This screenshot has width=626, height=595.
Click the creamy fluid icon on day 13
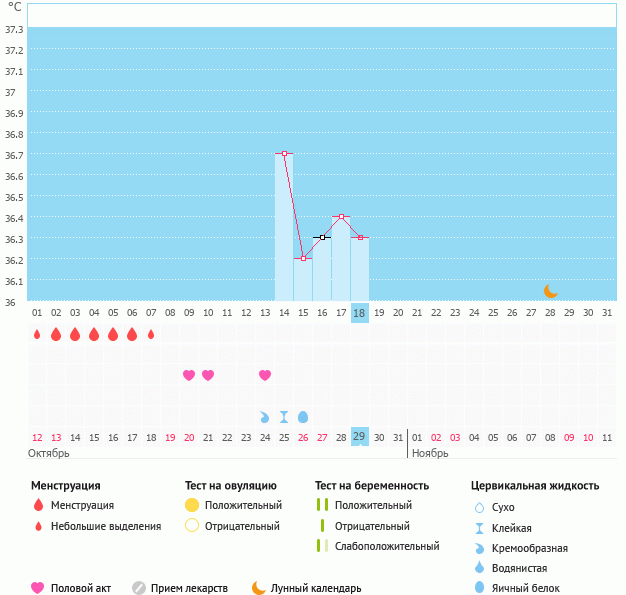click(265, 416)
